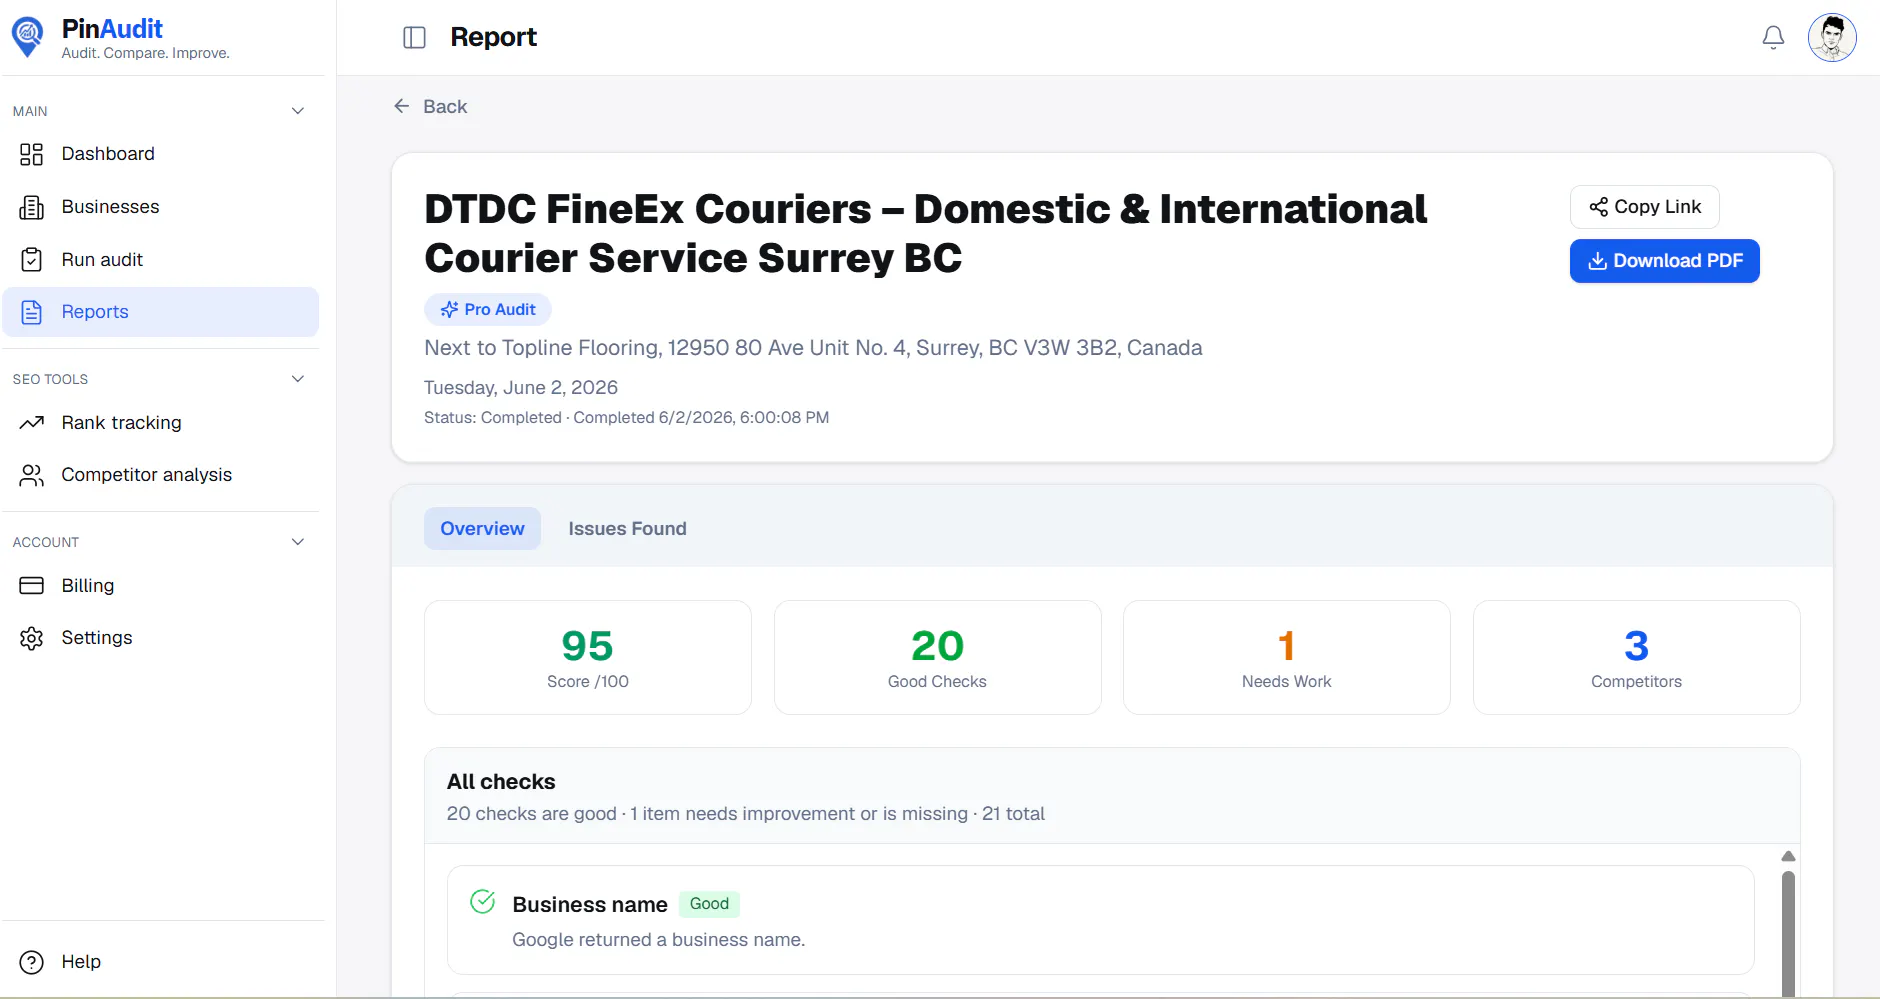1880x999 pixels.
Task: Click the checks list scrollbar thumb
Action: pos(1788,932)
